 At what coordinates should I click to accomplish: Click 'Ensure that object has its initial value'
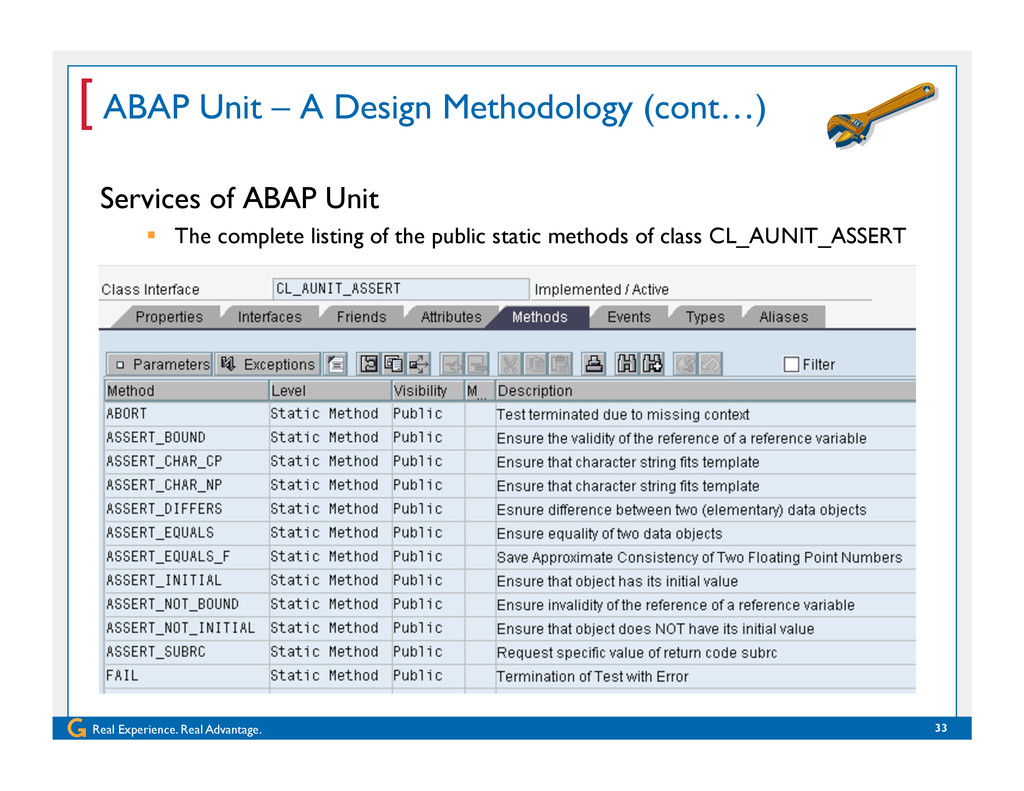(617, 581)
